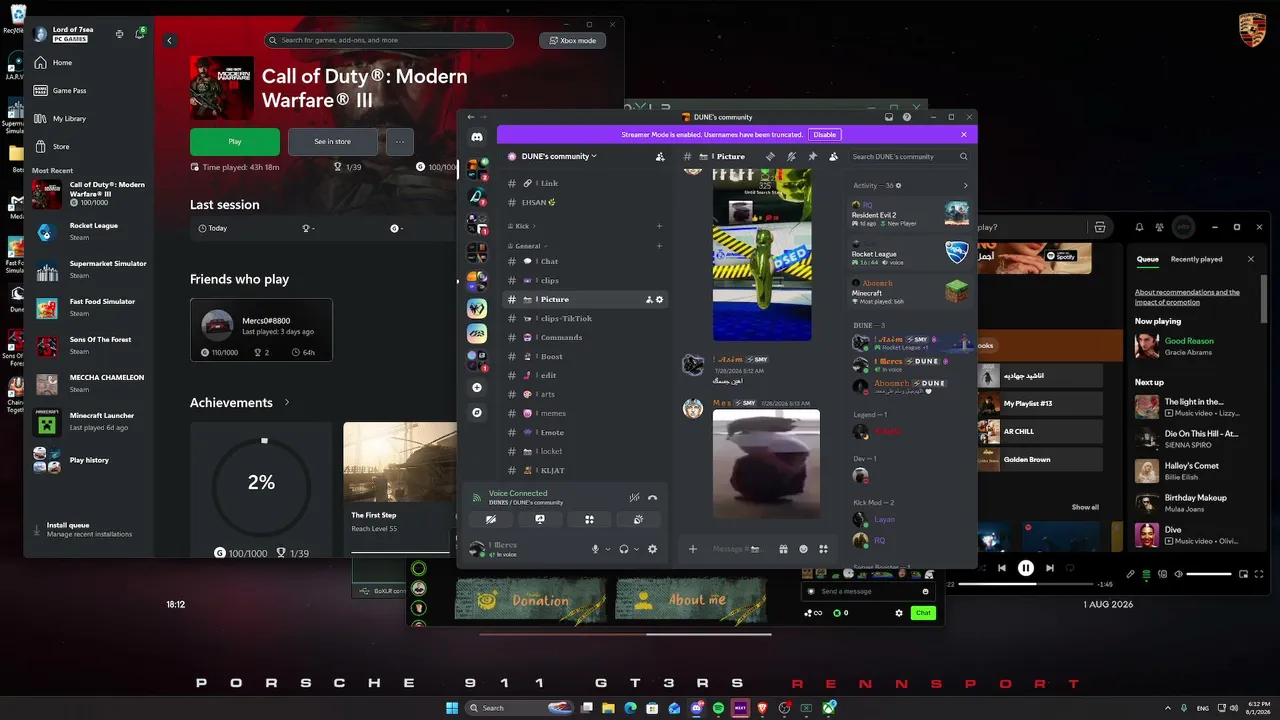Toggle noise suppression in Voice Connected panel

point(634,497)
